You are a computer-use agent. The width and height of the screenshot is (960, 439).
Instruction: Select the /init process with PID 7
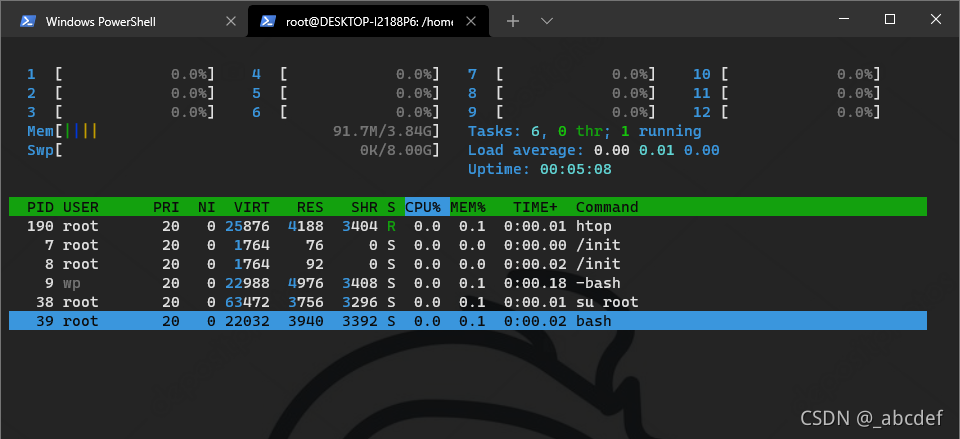(x=468, y=245)
